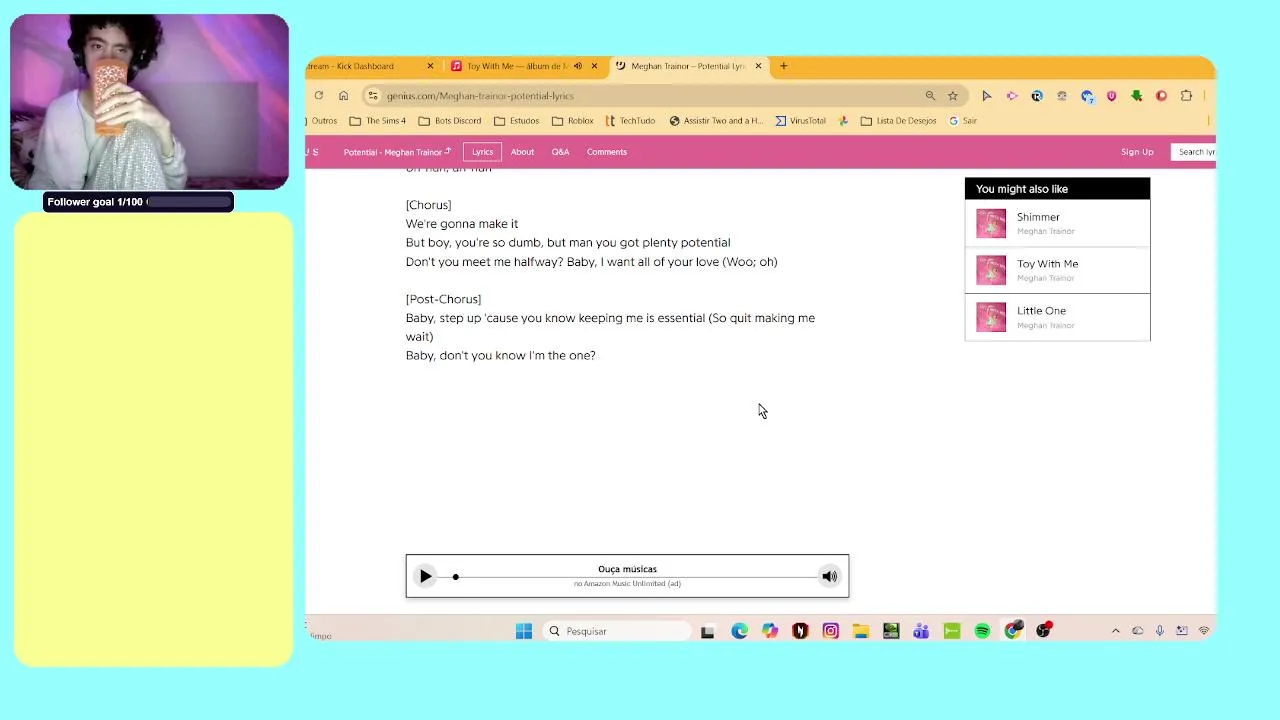This screenshot has height=720, width=1280.
Task: Go to the Q&A section
Action: tap(560, 152)
